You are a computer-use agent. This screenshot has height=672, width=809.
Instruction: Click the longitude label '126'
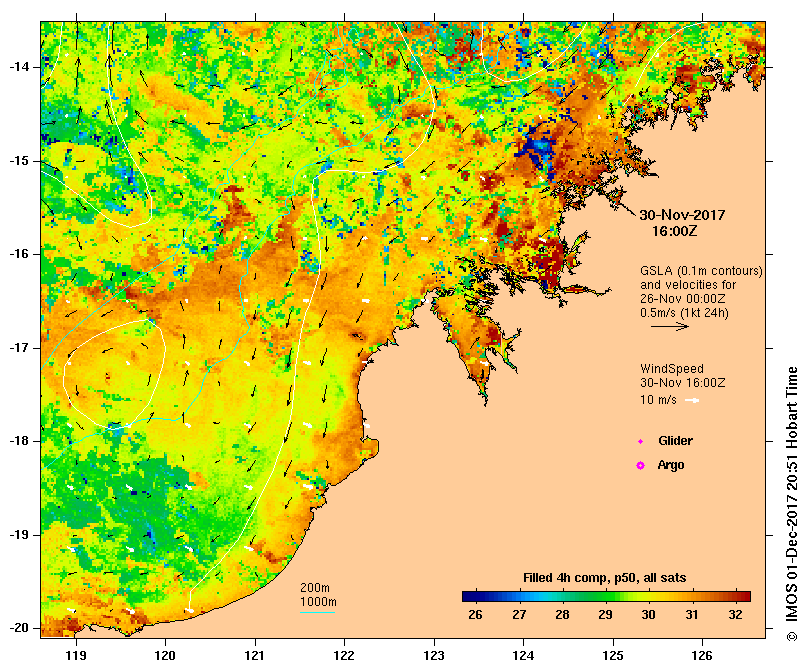tap(702, 655)
